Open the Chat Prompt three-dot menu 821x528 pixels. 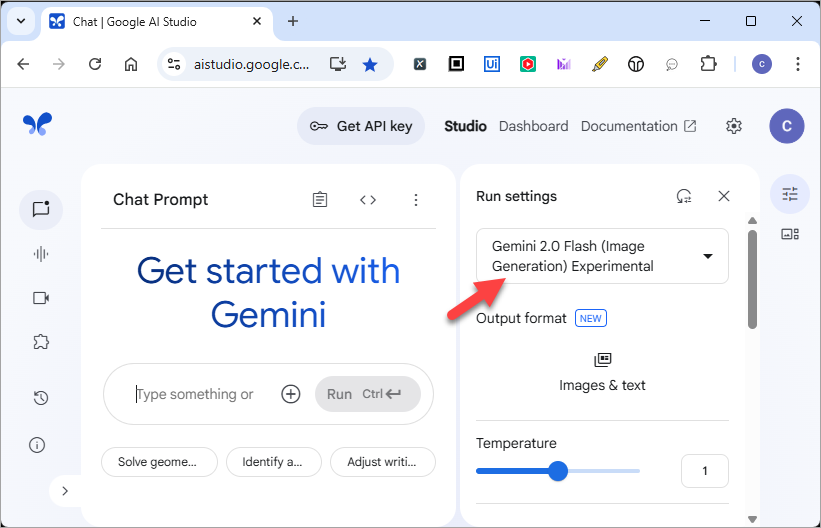point(416,200)
